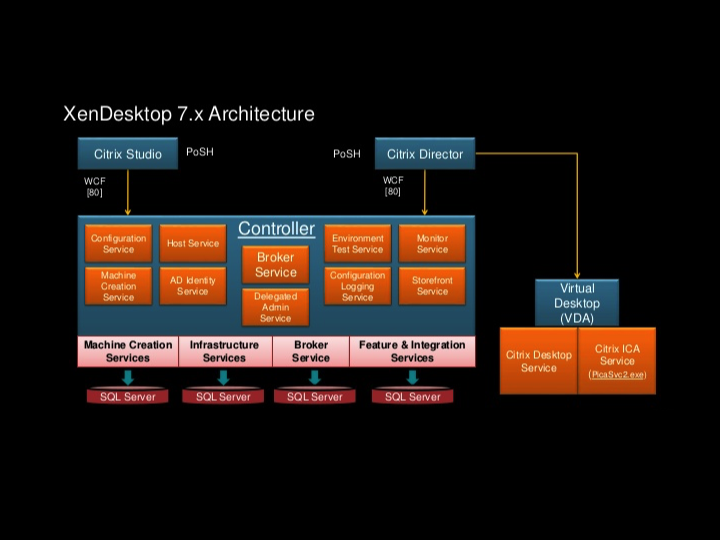720x540 pixels.
Task: Click the XenDesktop 7.x Architecture title
Action: point(189,114)
